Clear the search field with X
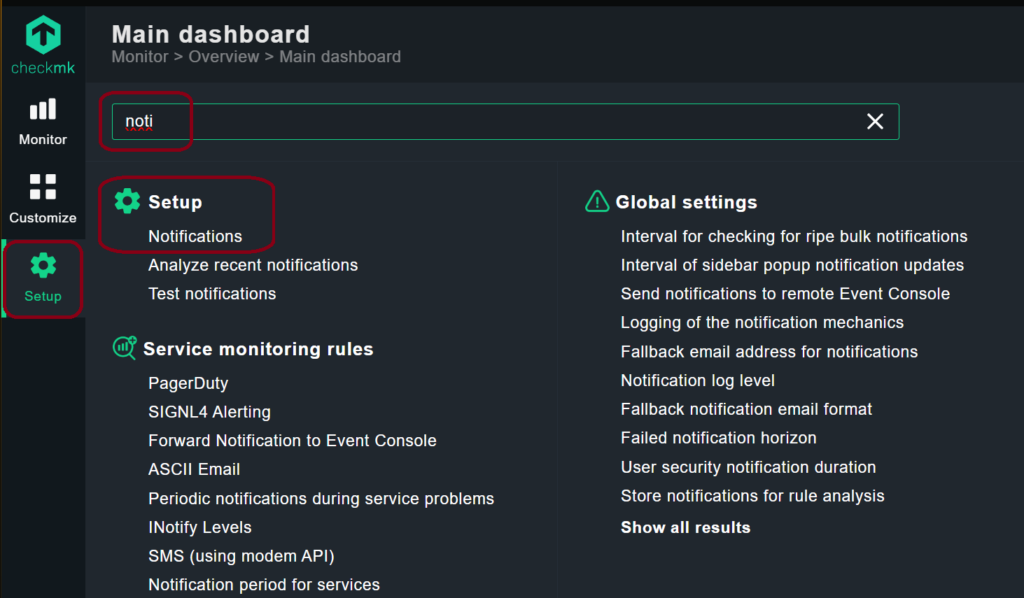Screen dimensions: 1024x598 [875, 121]
